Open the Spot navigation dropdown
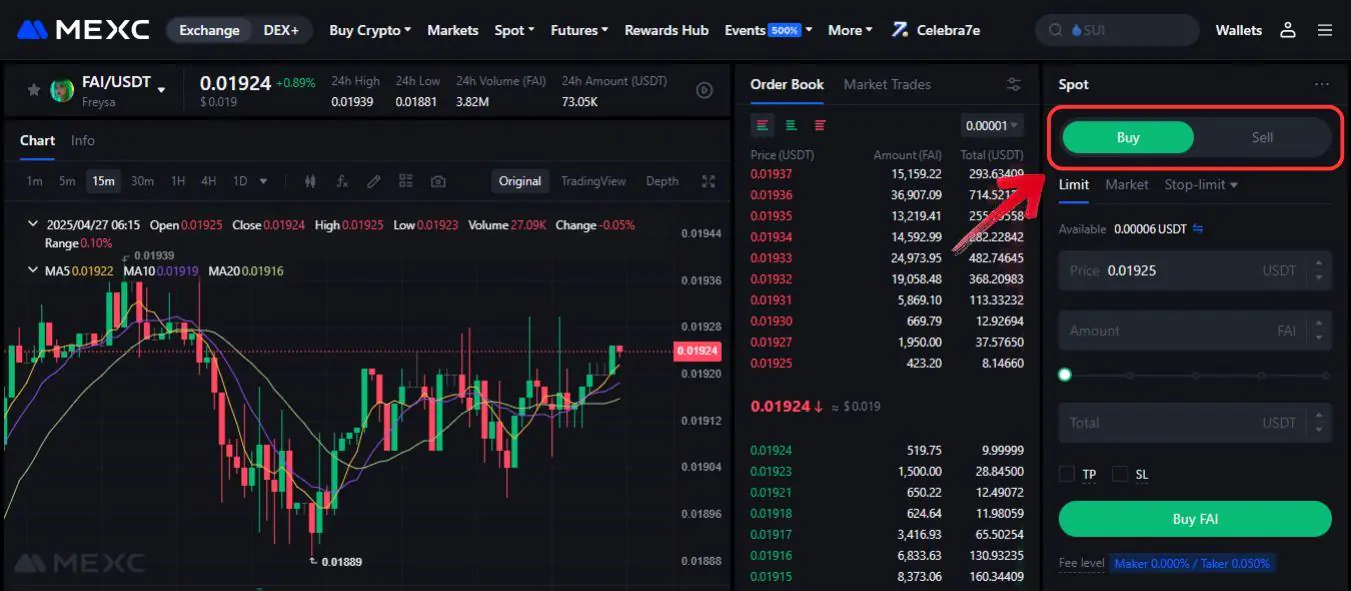The height and width of the screenshot is (591, 1351). coord(514,30)
